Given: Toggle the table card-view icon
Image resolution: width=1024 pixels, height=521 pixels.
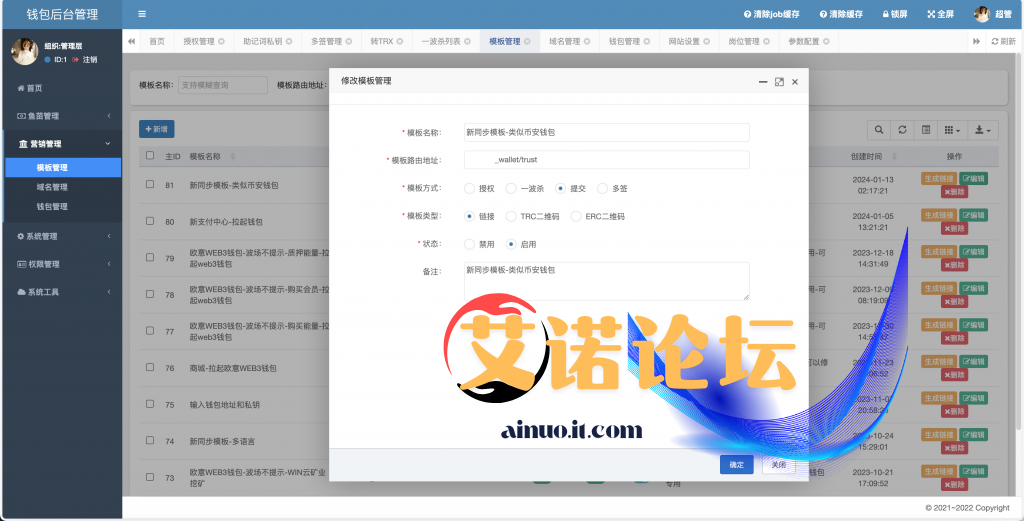Looking at the screenshot, I should tap(925, 130).
